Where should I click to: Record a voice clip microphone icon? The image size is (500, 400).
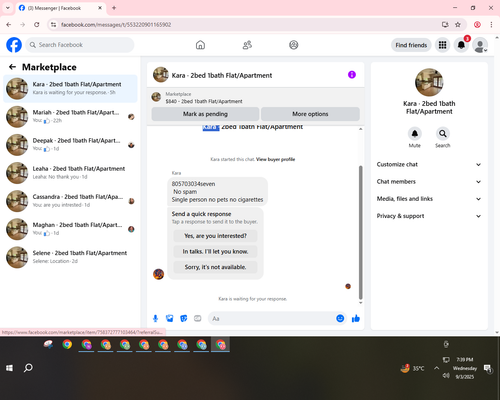(x=155, y=319)
